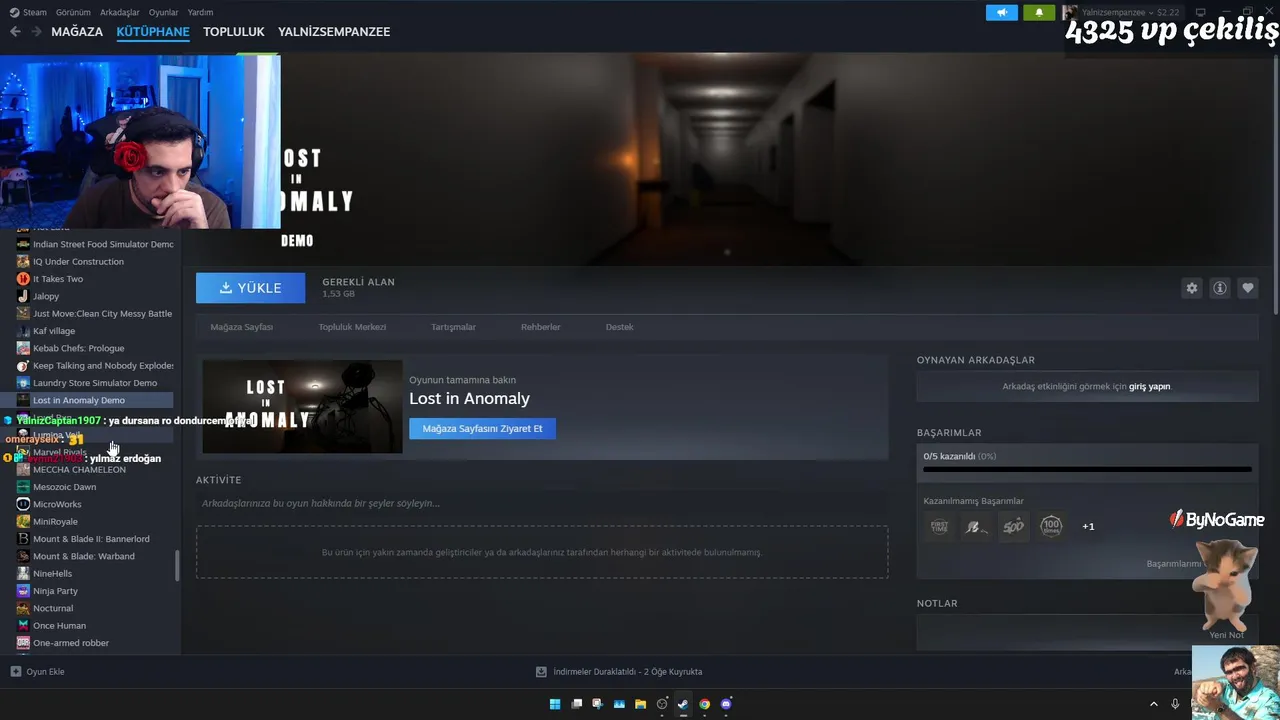1280x720 pixels.
Task: Select Laundry Store Simulator Demo
Action: tap(95, 383)
